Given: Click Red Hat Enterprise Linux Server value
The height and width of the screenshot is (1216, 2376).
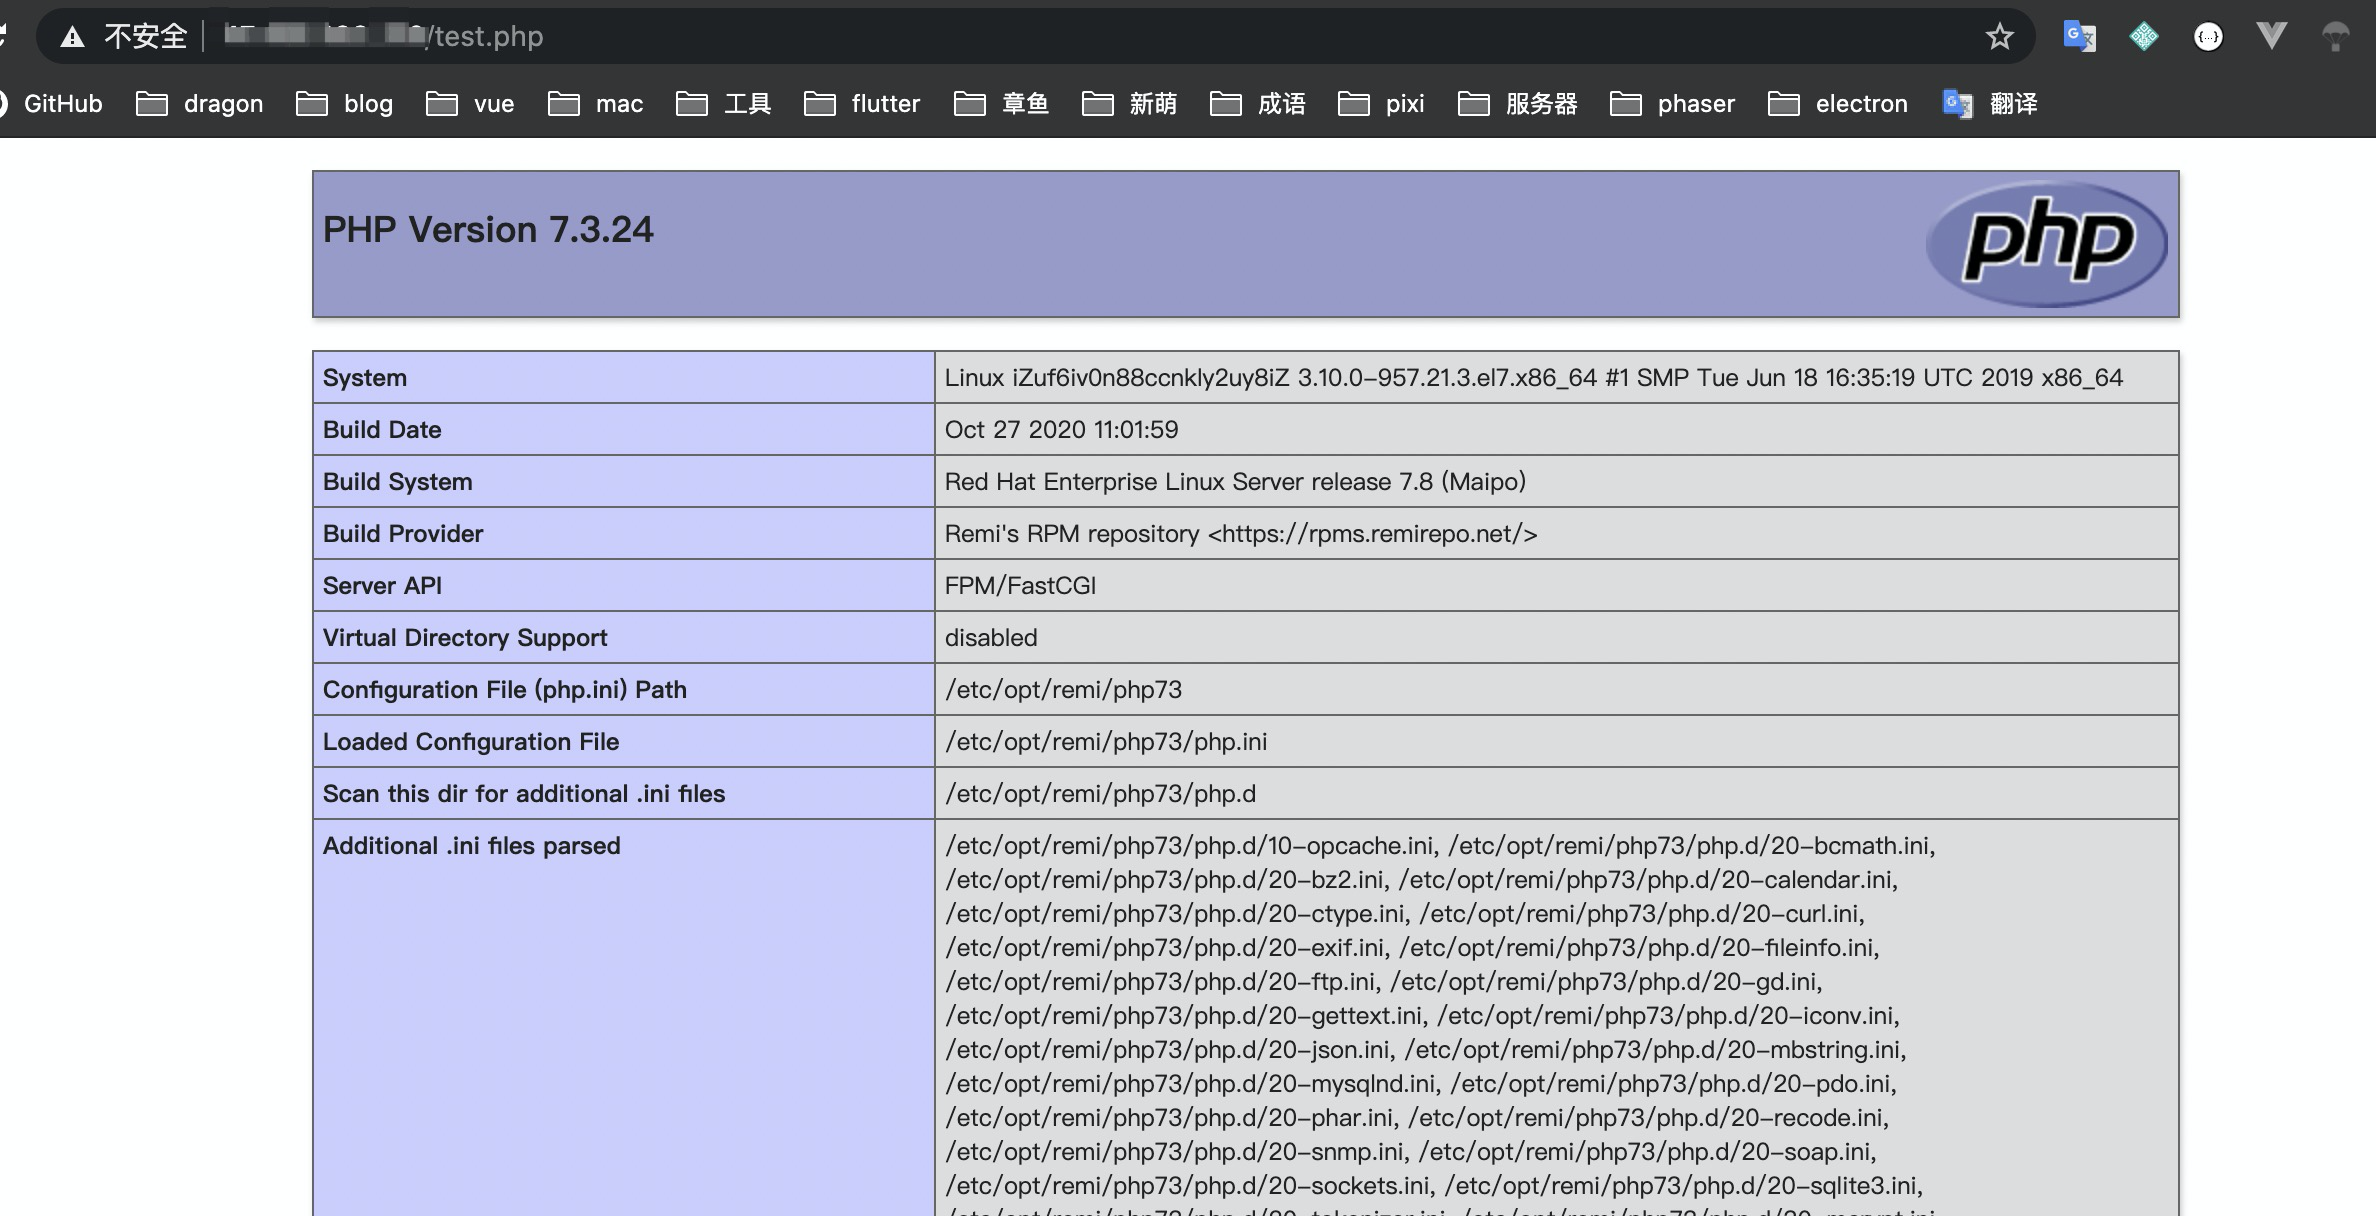Looking at the screenshot, I should [1235, 482].
